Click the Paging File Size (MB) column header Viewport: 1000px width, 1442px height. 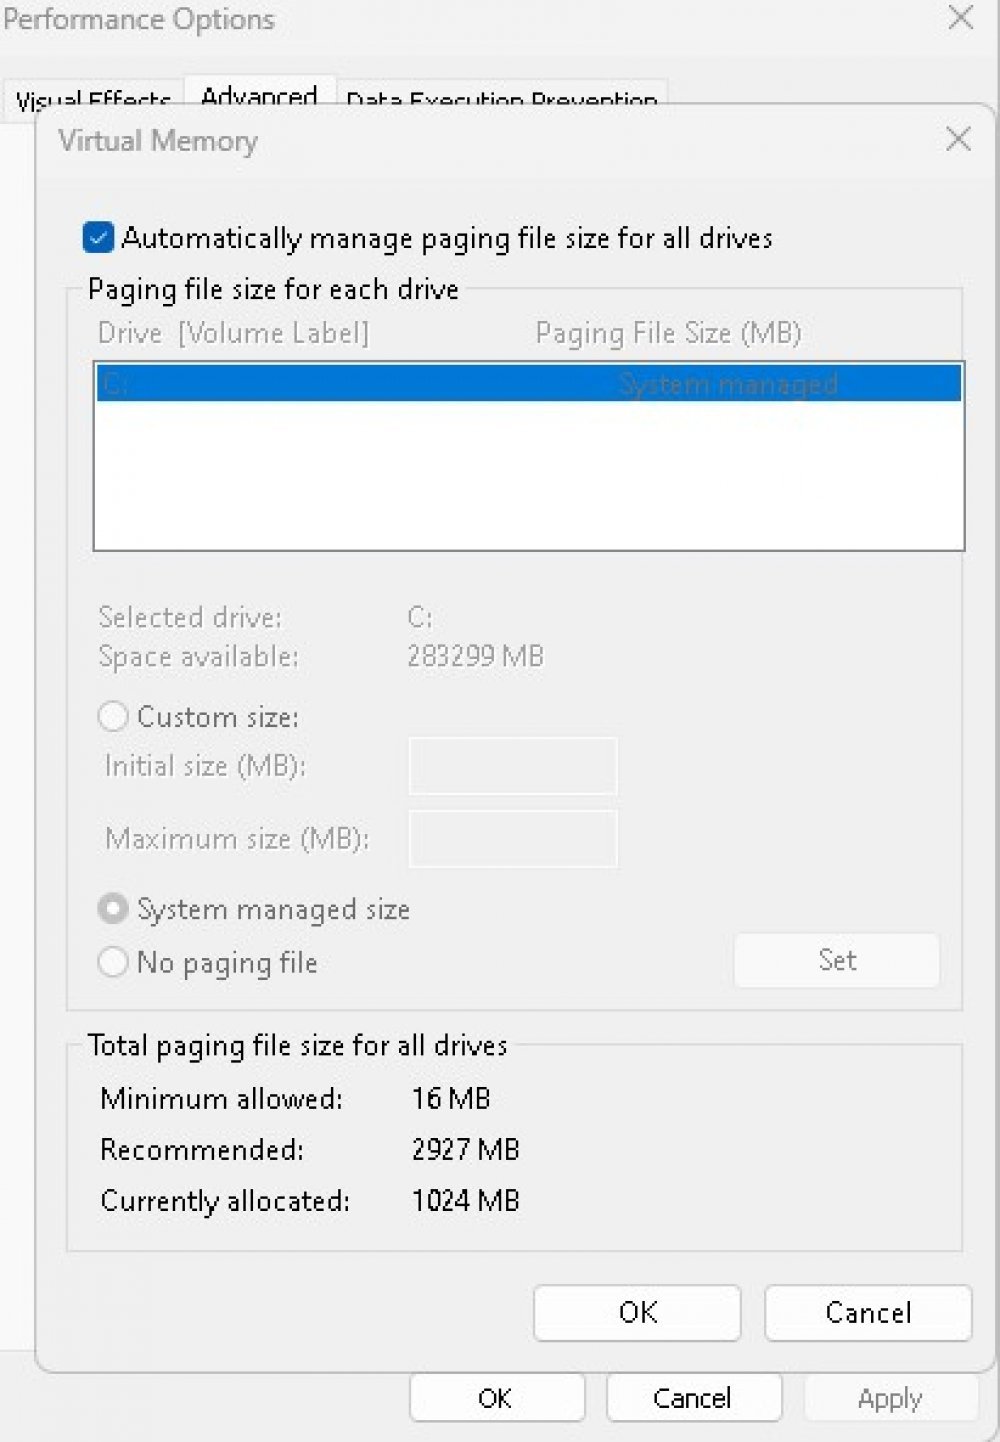tap(668, 333)
